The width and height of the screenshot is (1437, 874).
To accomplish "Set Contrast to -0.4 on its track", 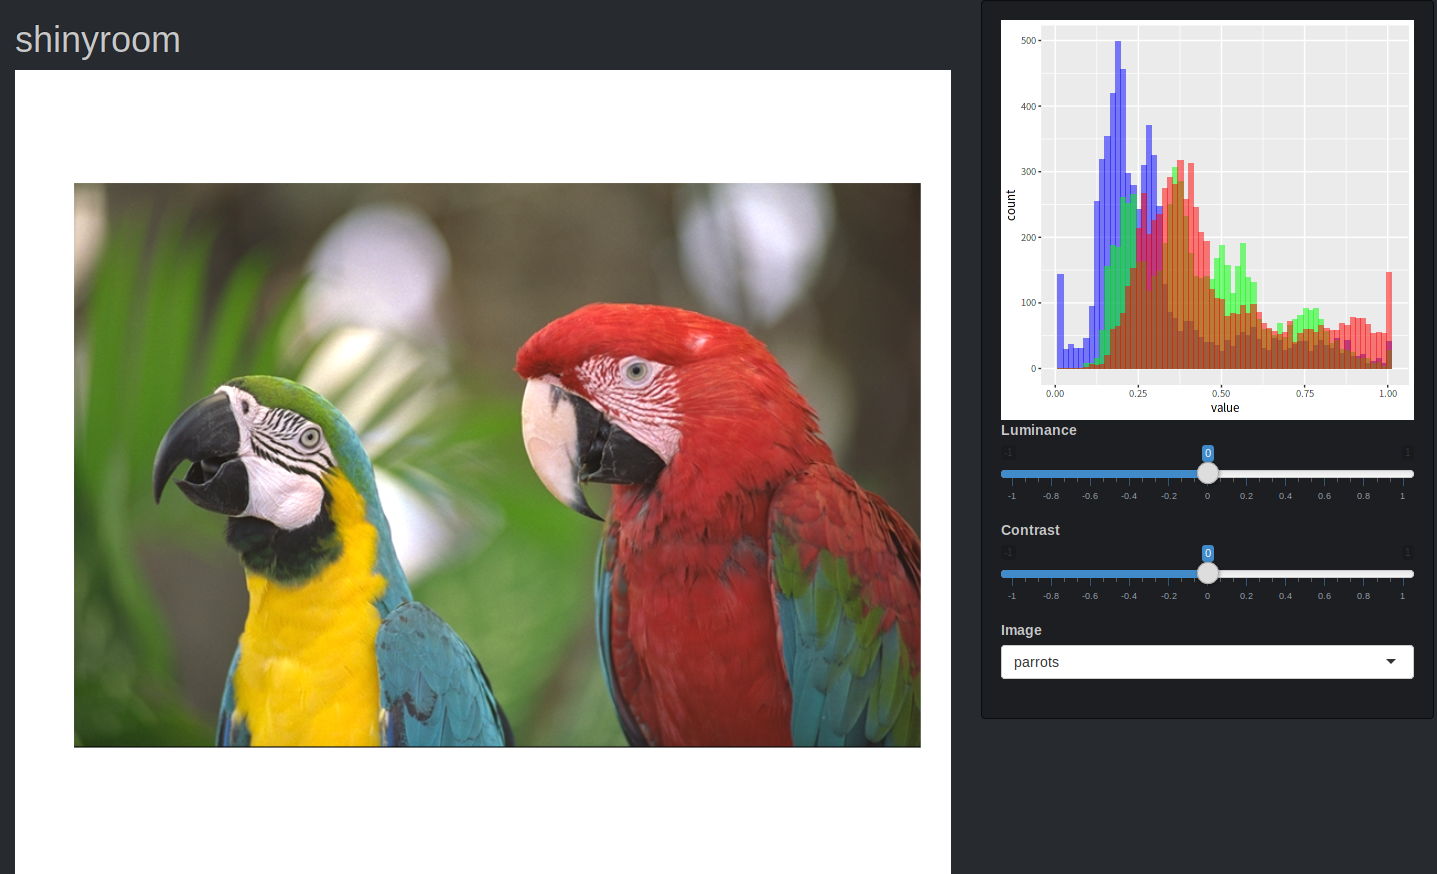I will tap(1129, 574).
